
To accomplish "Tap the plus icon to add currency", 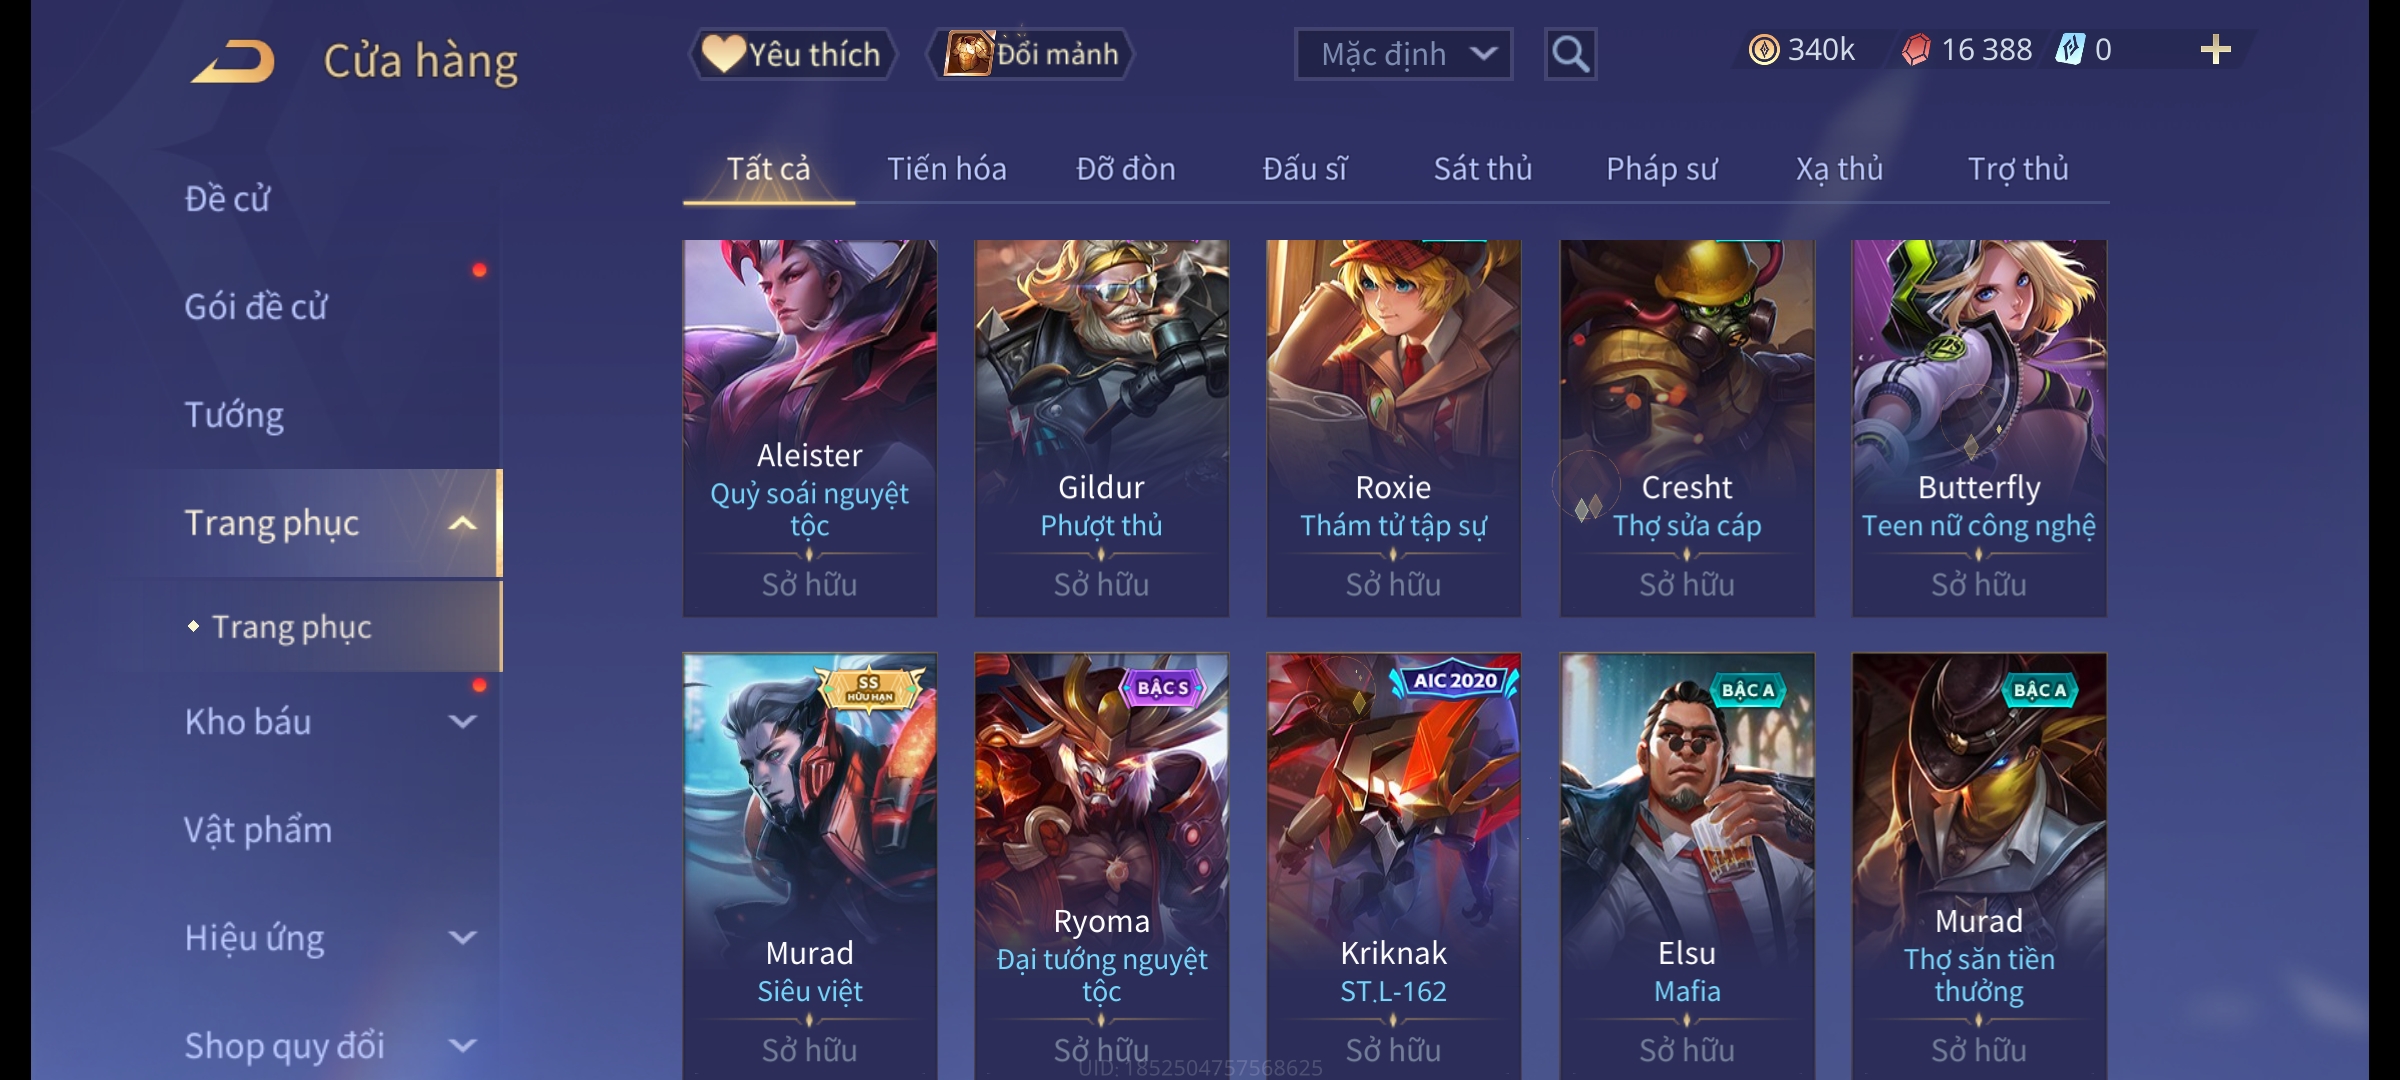I will tap(2216, 50).
